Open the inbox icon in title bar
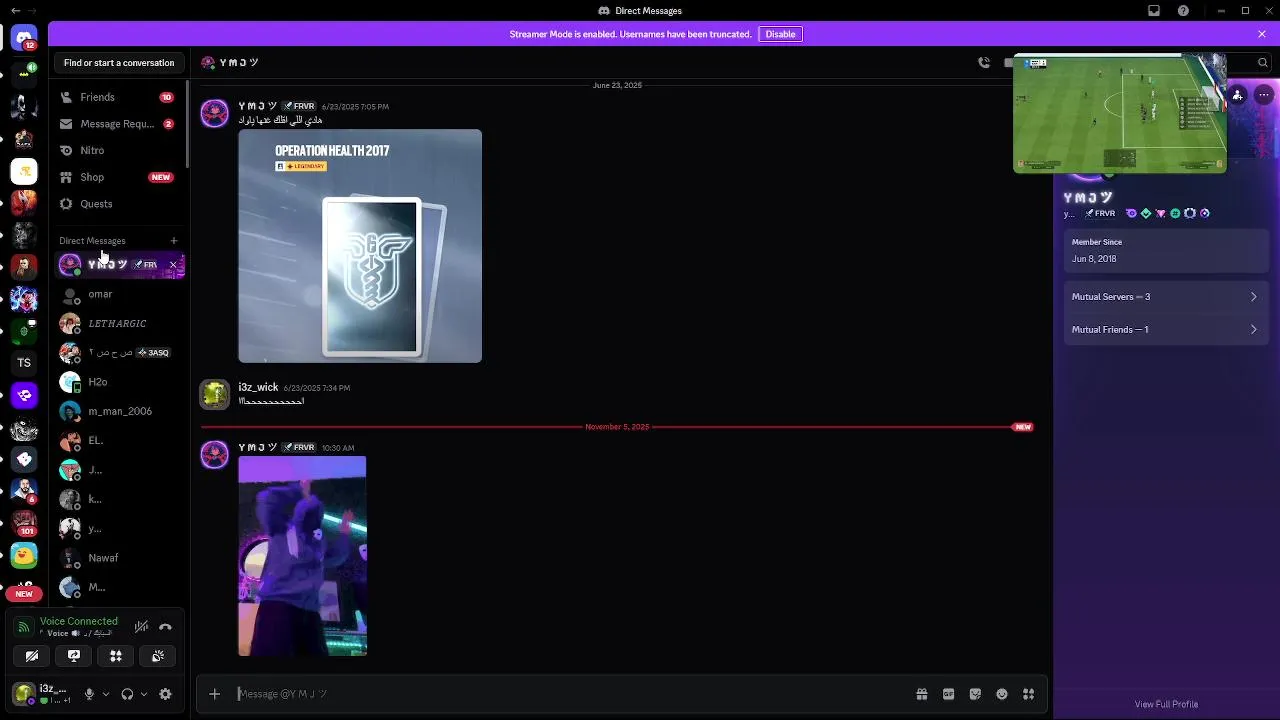Viewport: 1280px width, 720px height. [x=1154, y=11]
